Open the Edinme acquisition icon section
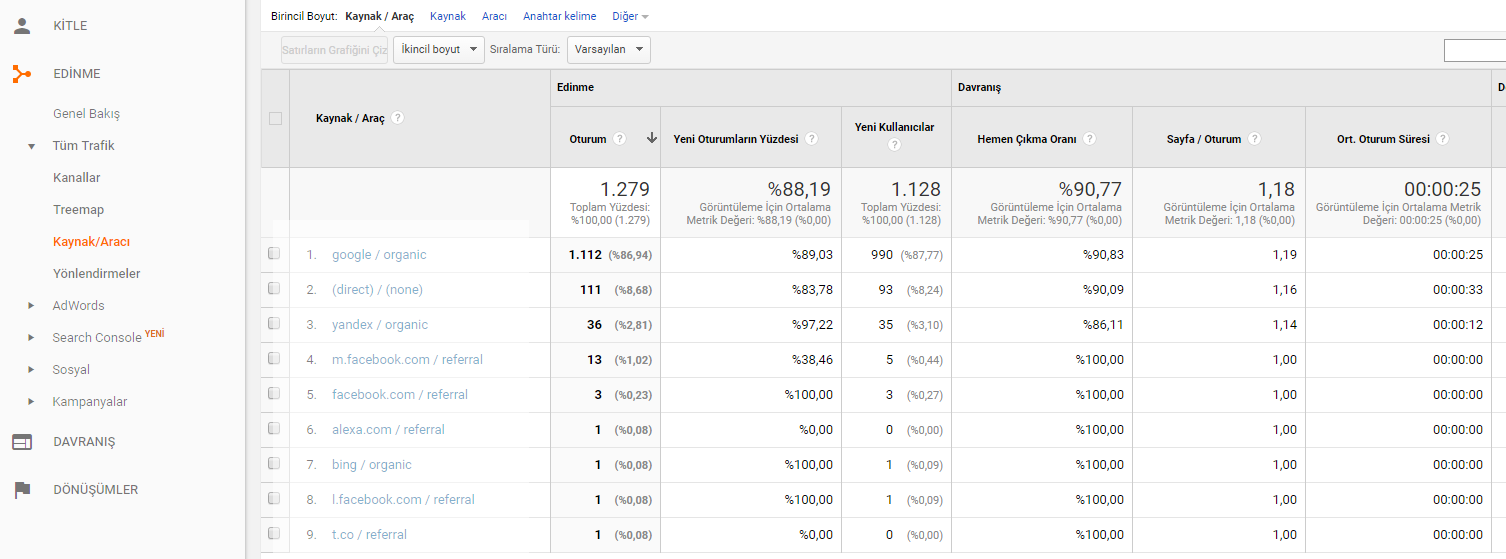 pos(22,74)
